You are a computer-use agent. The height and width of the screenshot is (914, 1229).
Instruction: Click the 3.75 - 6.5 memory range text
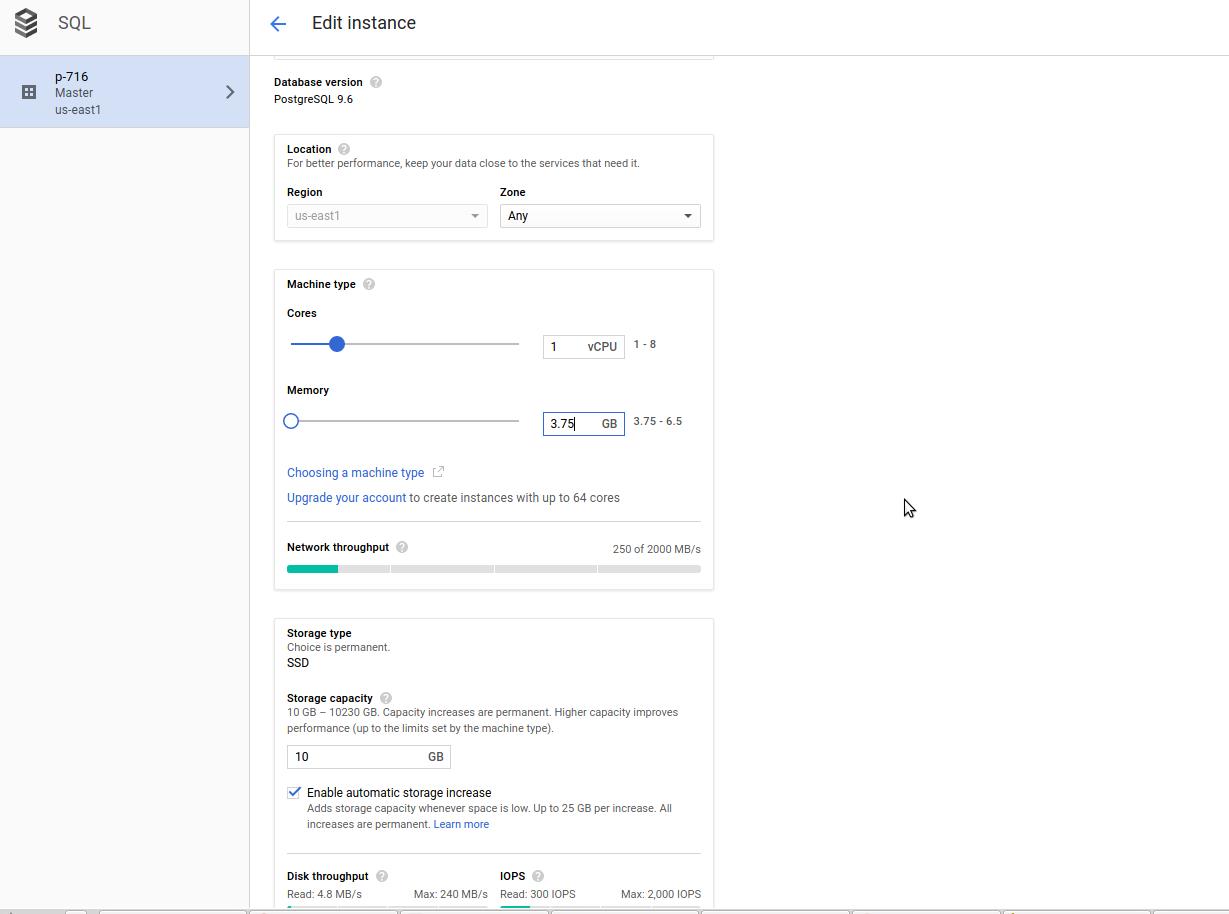tap(658, 421)
